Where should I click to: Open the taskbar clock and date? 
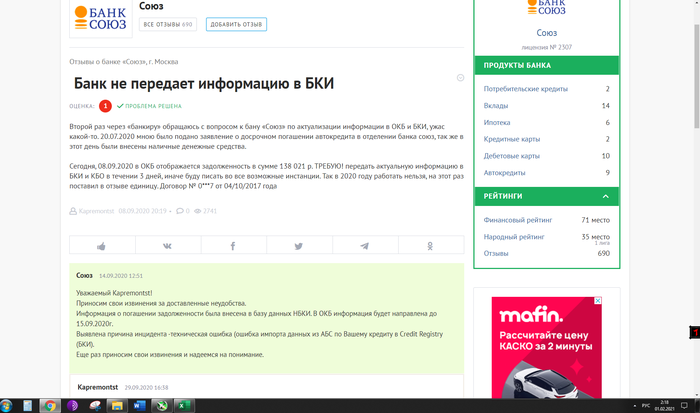[x=664, y=405]
